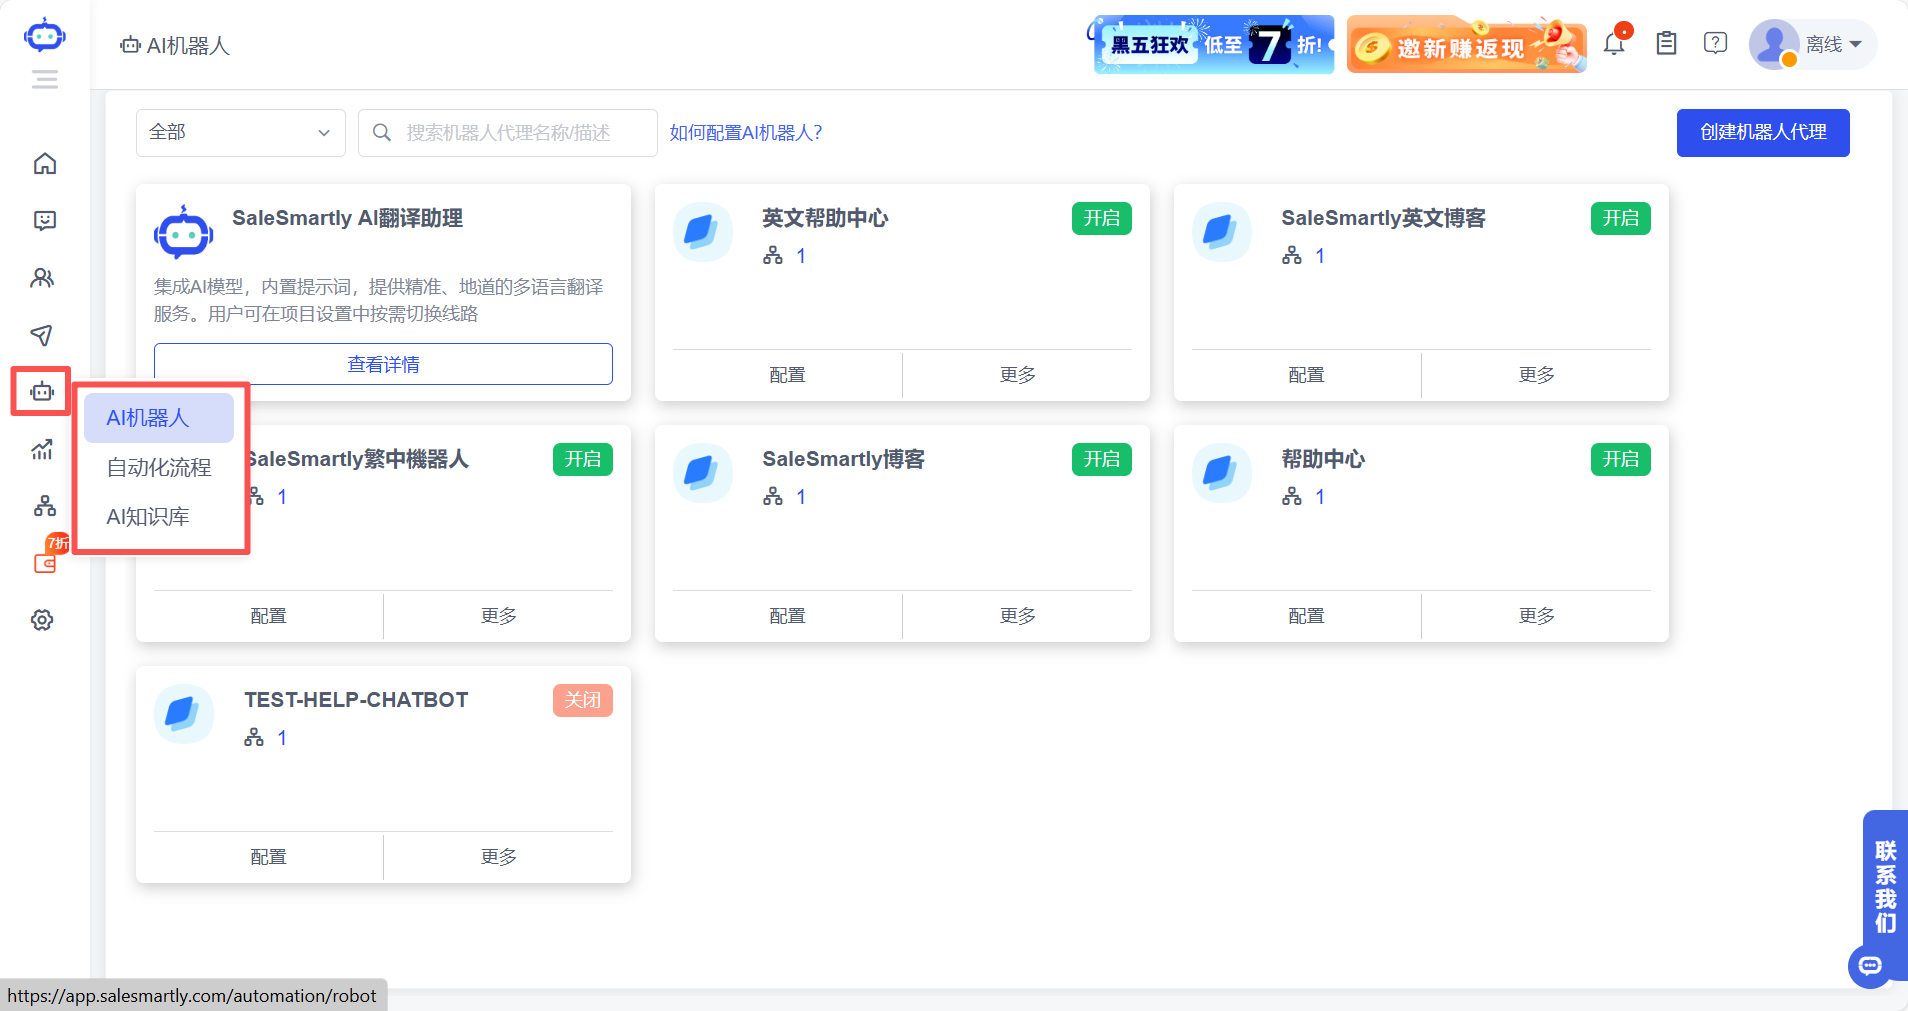Viewport: 1908px width, 1011px height.
Task: Click the SaleSmartly博客 bot avatar icon
Action: [702, 473]
